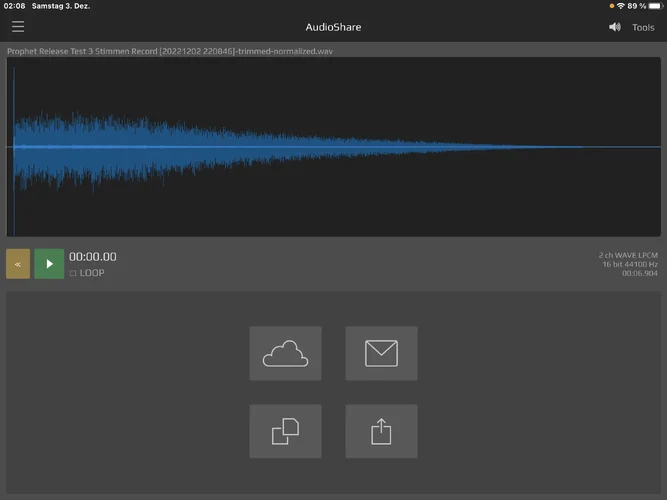Viewport: 667px width, 500px height.
Task: Tap the Wi-Fi icon in the status bar
Action: 620,6
